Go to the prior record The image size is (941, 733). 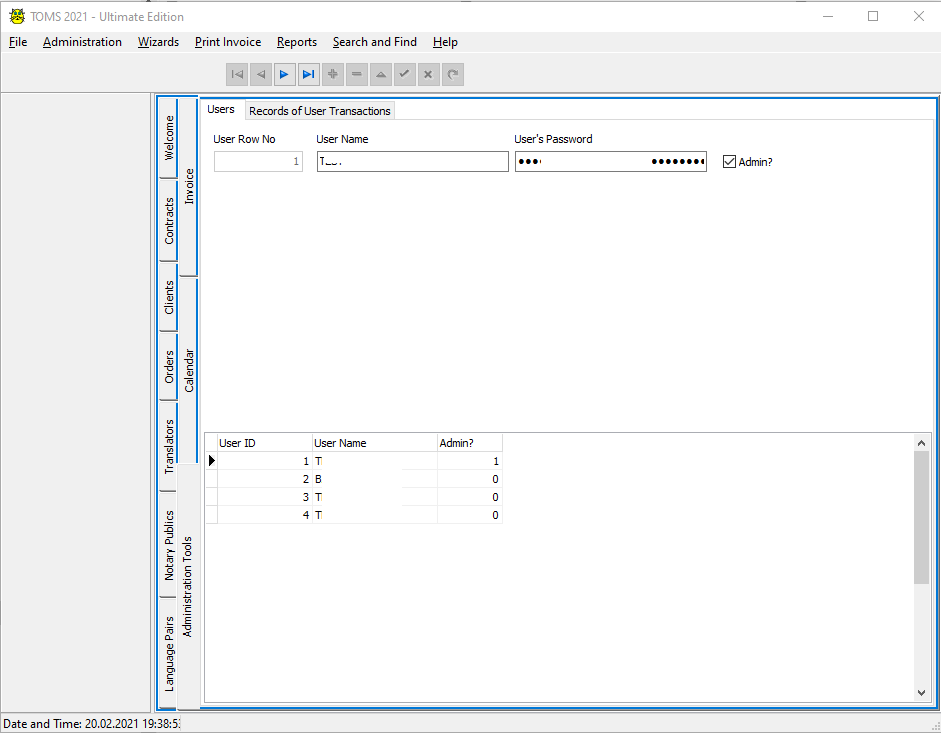[261, 74]
